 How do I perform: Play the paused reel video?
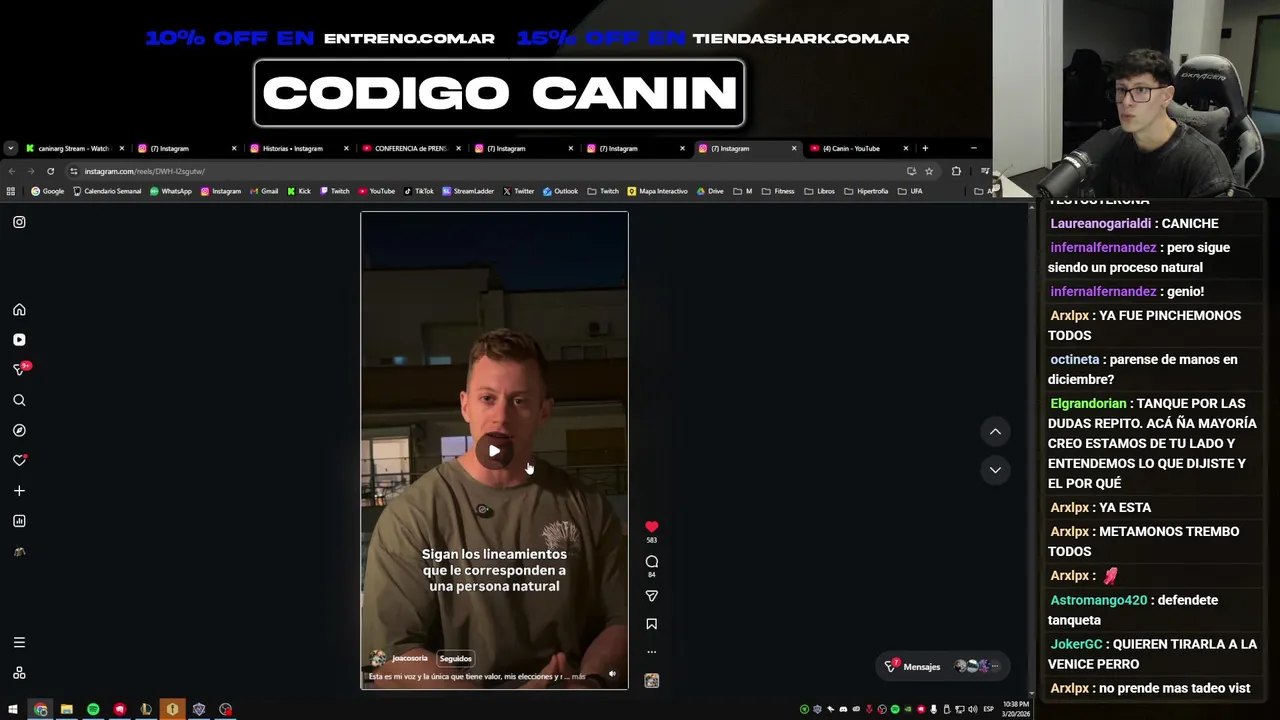point(494,451)
